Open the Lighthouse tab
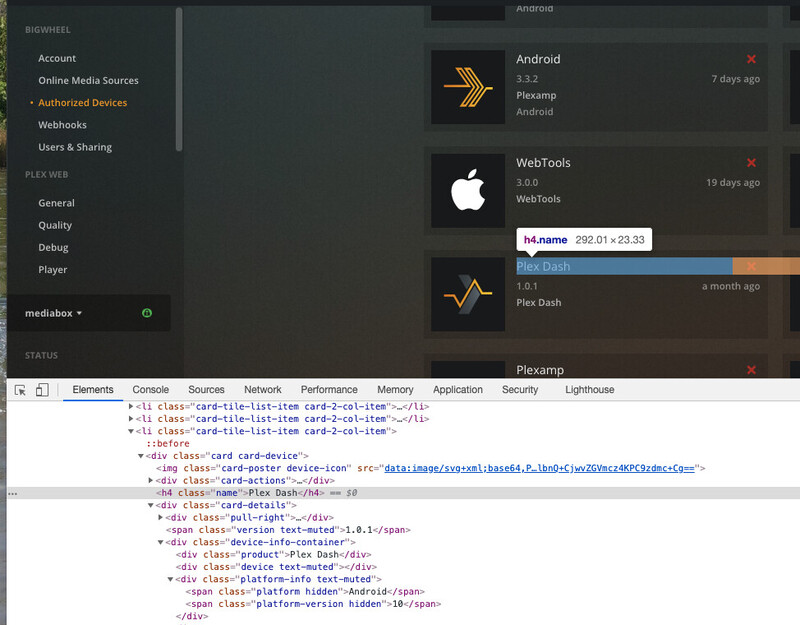The width and height of the screenshot is (800, 625). coord(589,390)
